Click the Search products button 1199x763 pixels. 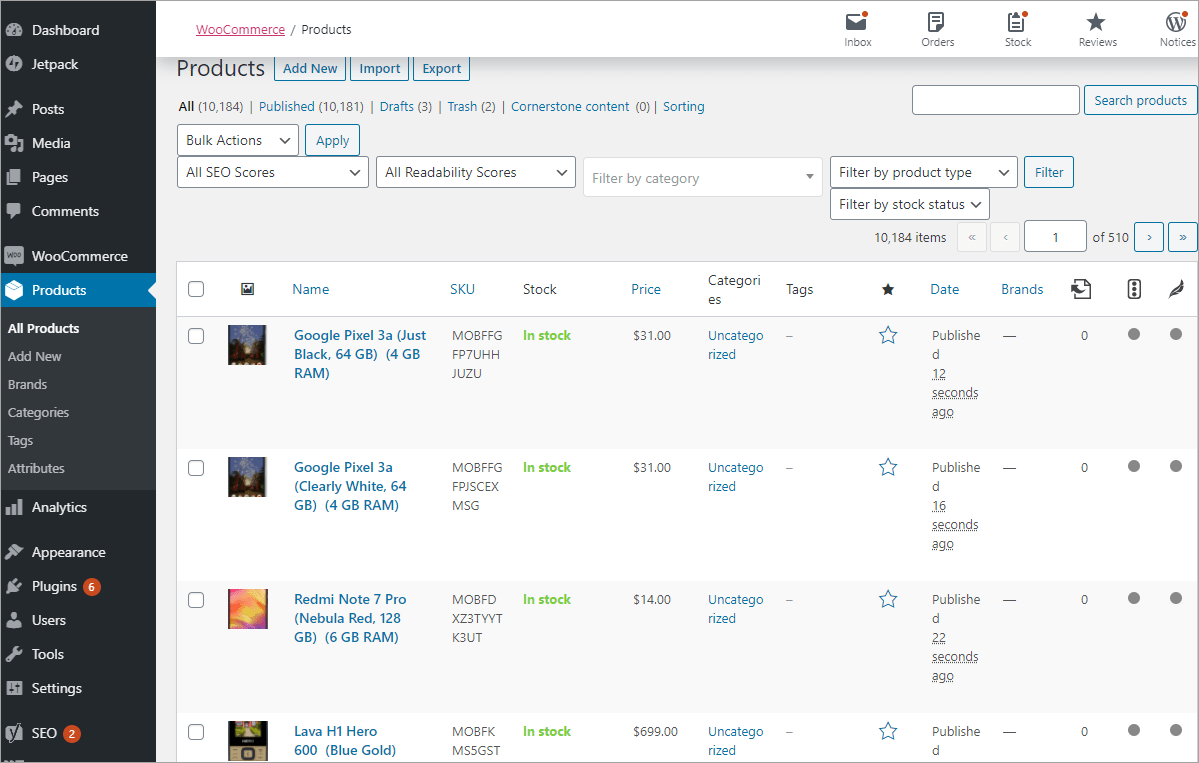click(1140, 100)
